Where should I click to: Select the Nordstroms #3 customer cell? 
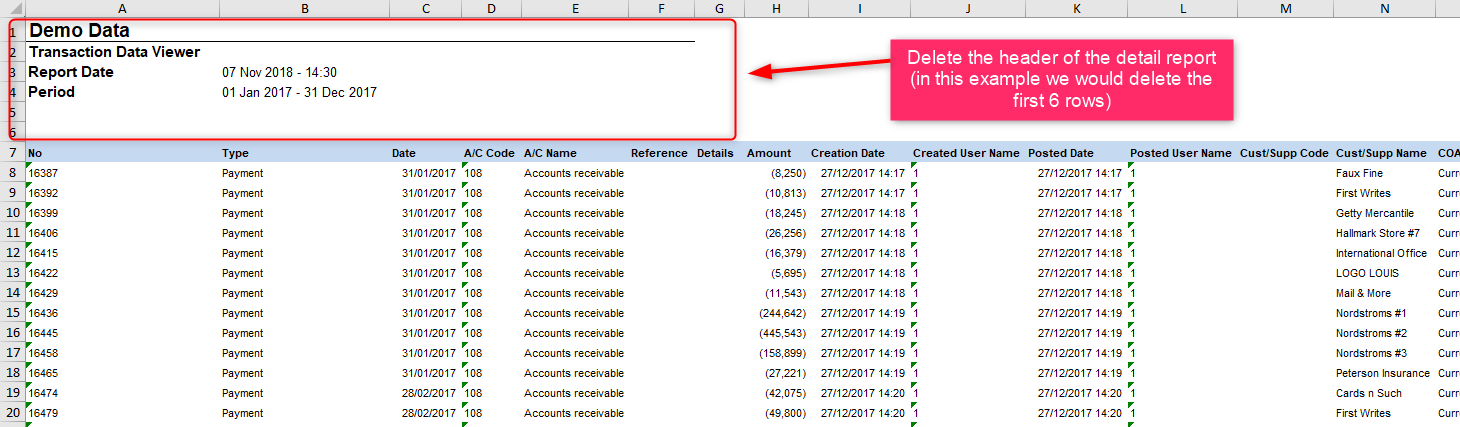[1383, 353]
